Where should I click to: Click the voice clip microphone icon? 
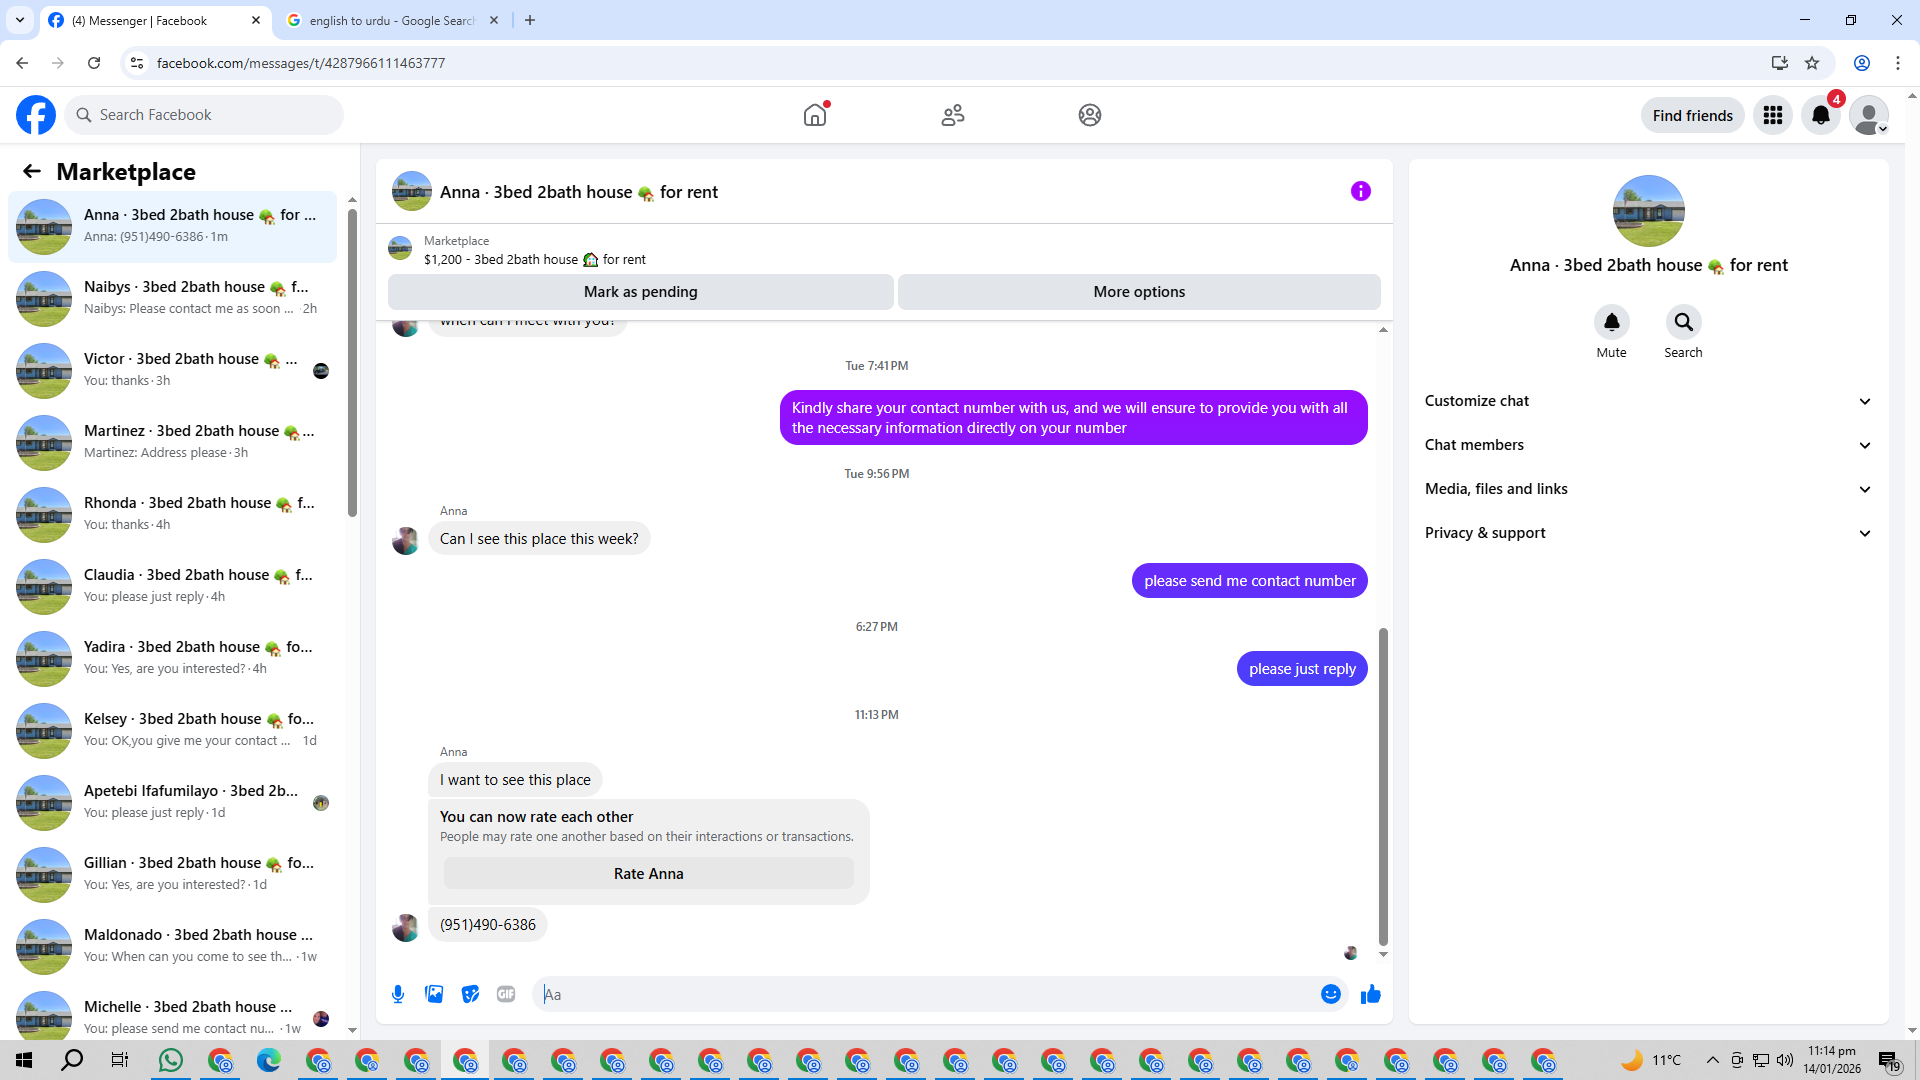pyautogui.click(x=398, y=994)
